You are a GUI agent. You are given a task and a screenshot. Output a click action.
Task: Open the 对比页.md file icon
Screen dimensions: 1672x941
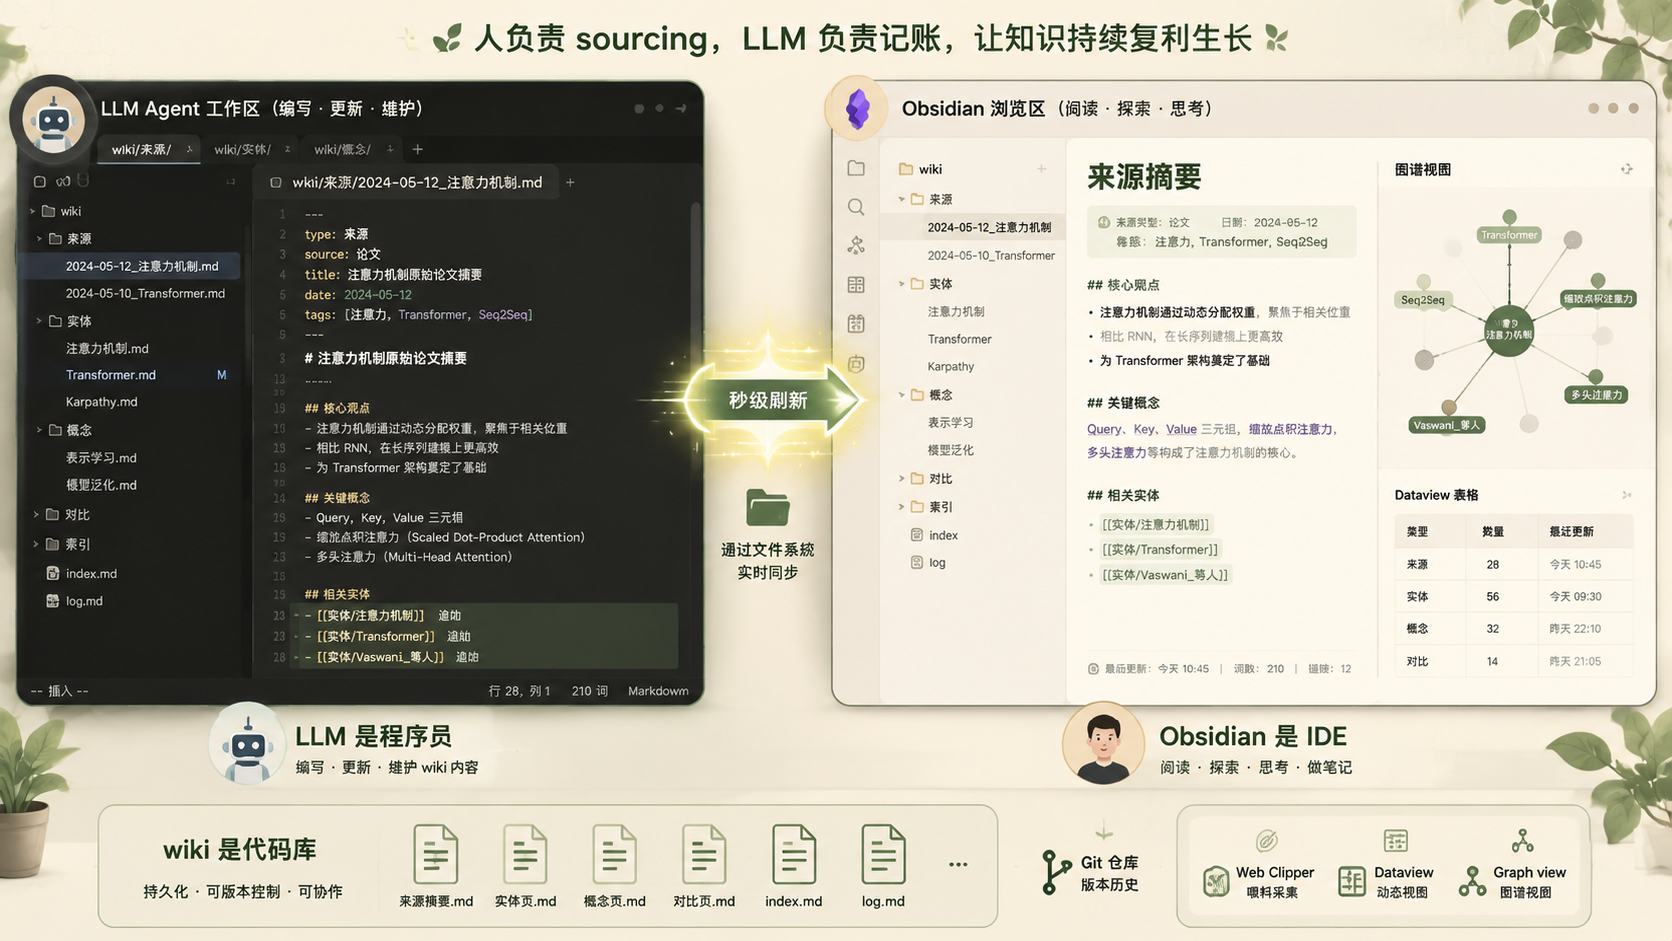[x=704, y=855]
